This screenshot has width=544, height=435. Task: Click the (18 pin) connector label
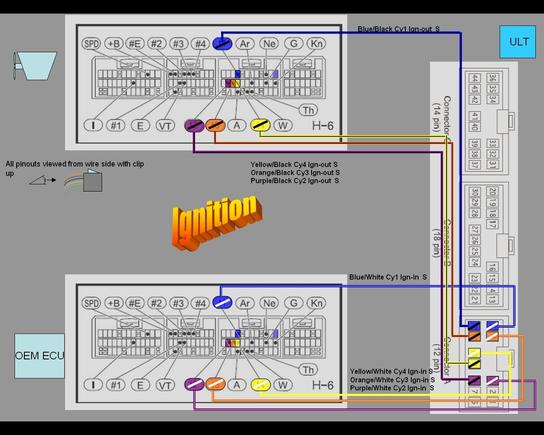(x=436, y=242)
